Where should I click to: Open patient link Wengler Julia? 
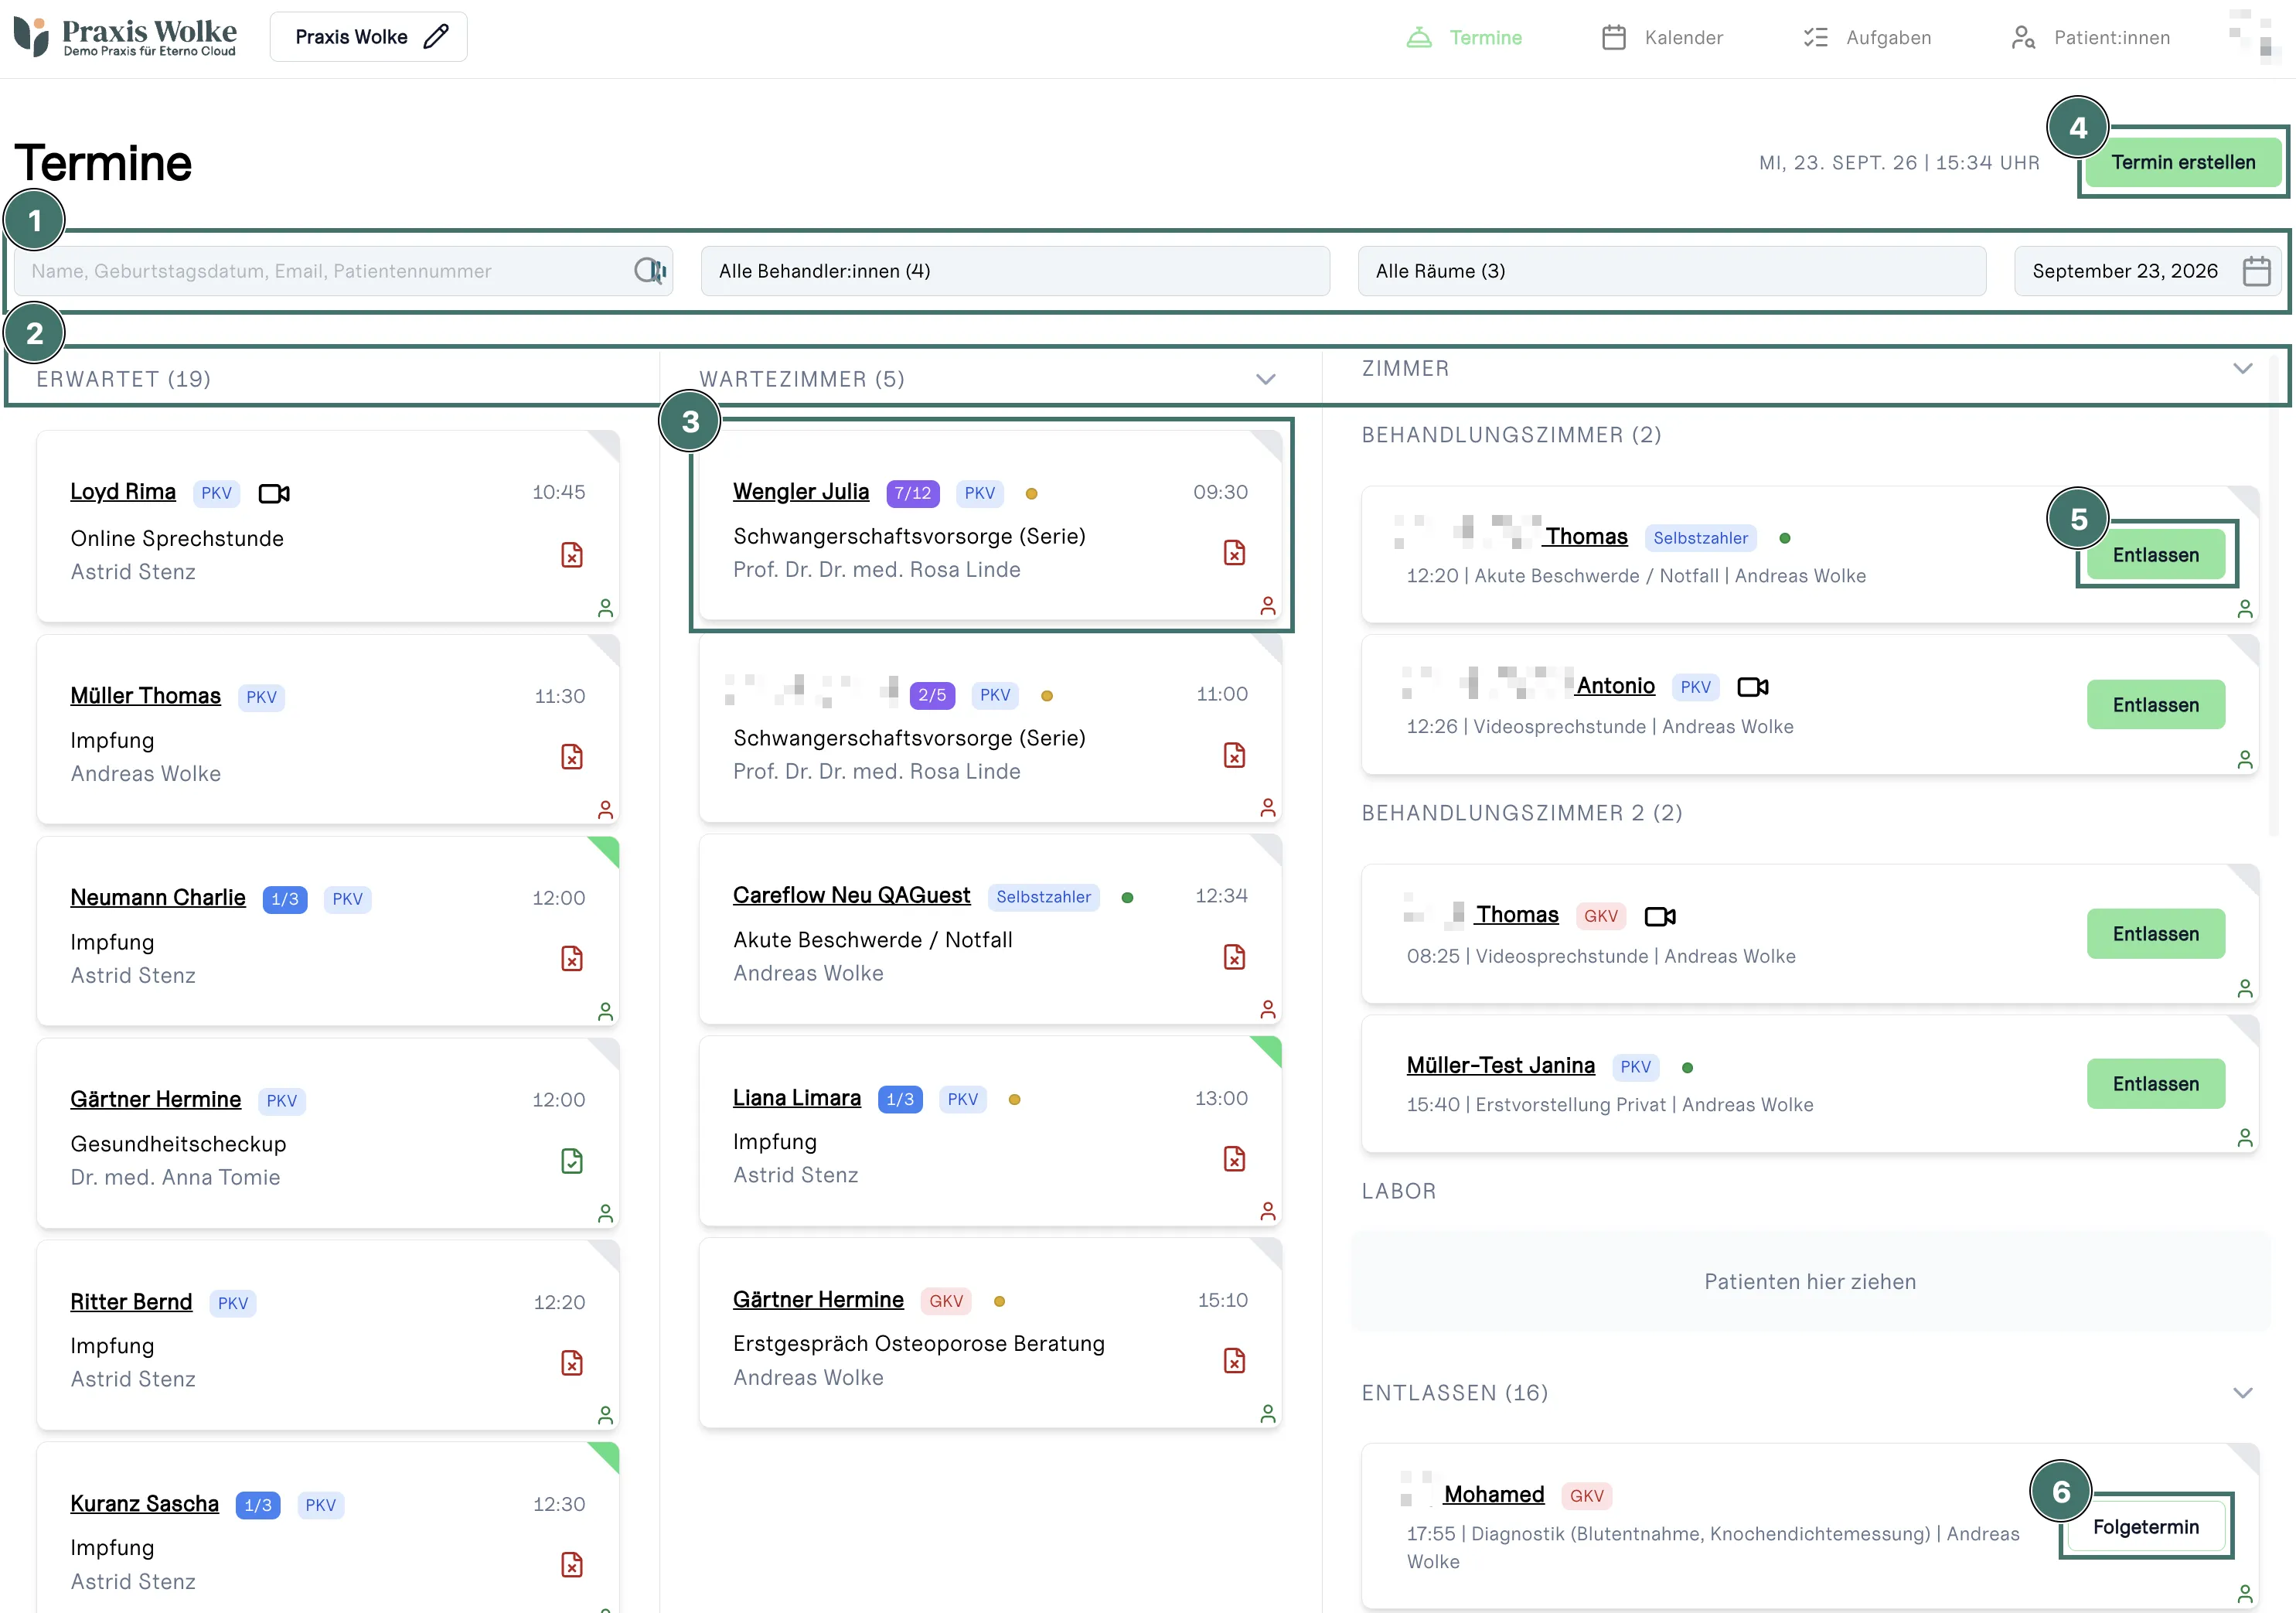pyautogui.click(x=801, y=492)
